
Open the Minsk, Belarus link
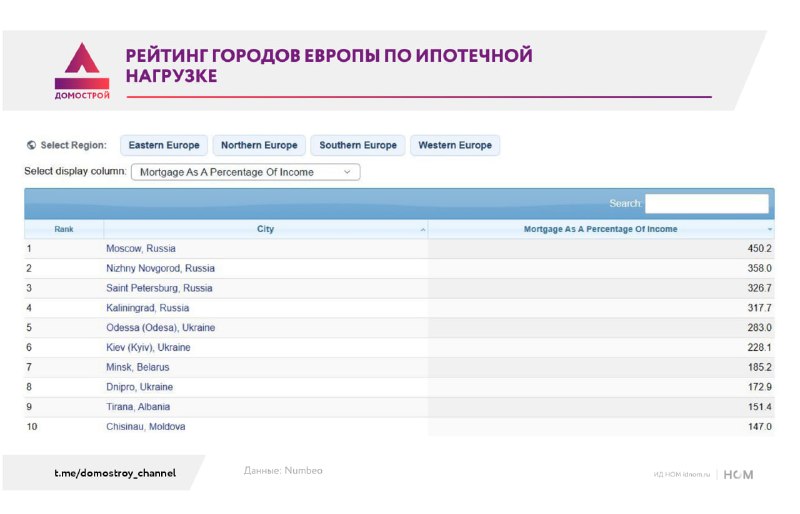point(137,368)
